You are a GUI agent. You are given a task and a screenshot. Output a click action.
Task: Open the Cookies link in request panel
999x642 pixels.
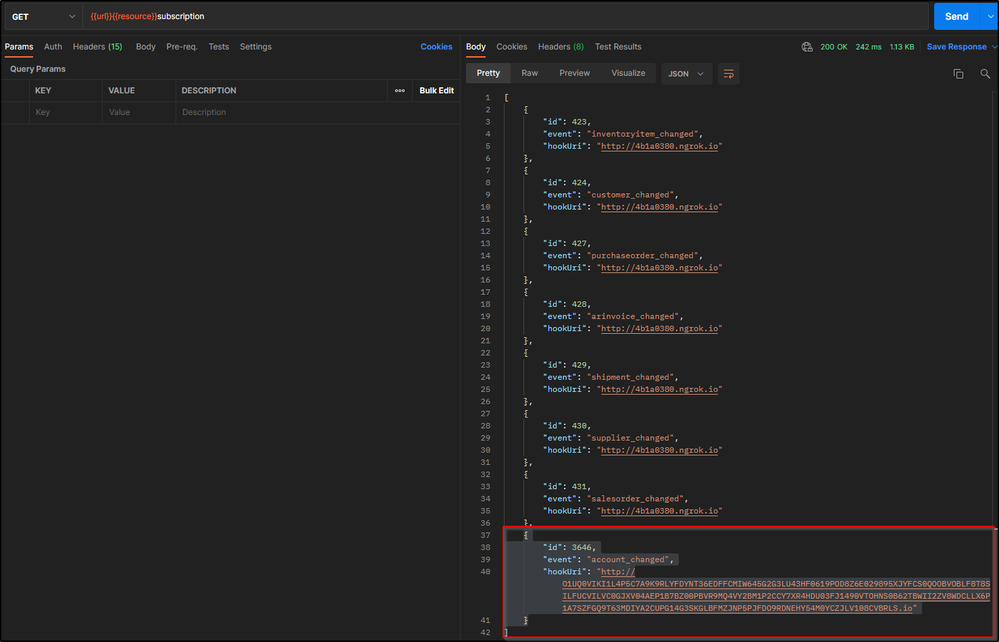[436, 47]
